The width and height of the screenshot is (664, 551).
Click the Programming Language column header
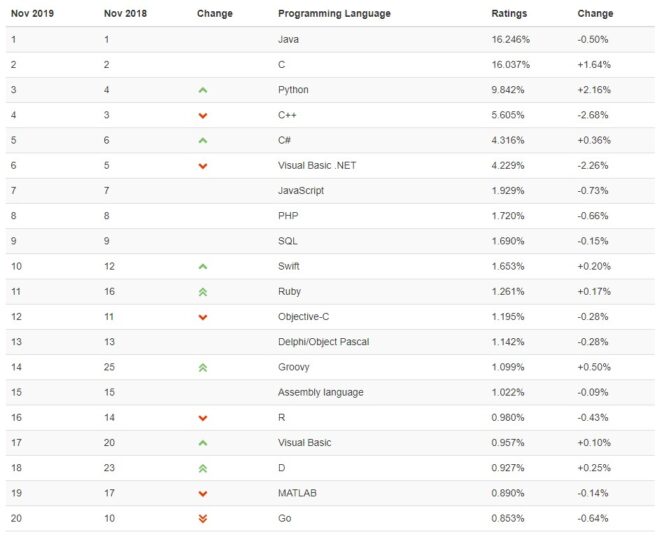[x=334, y=14]
